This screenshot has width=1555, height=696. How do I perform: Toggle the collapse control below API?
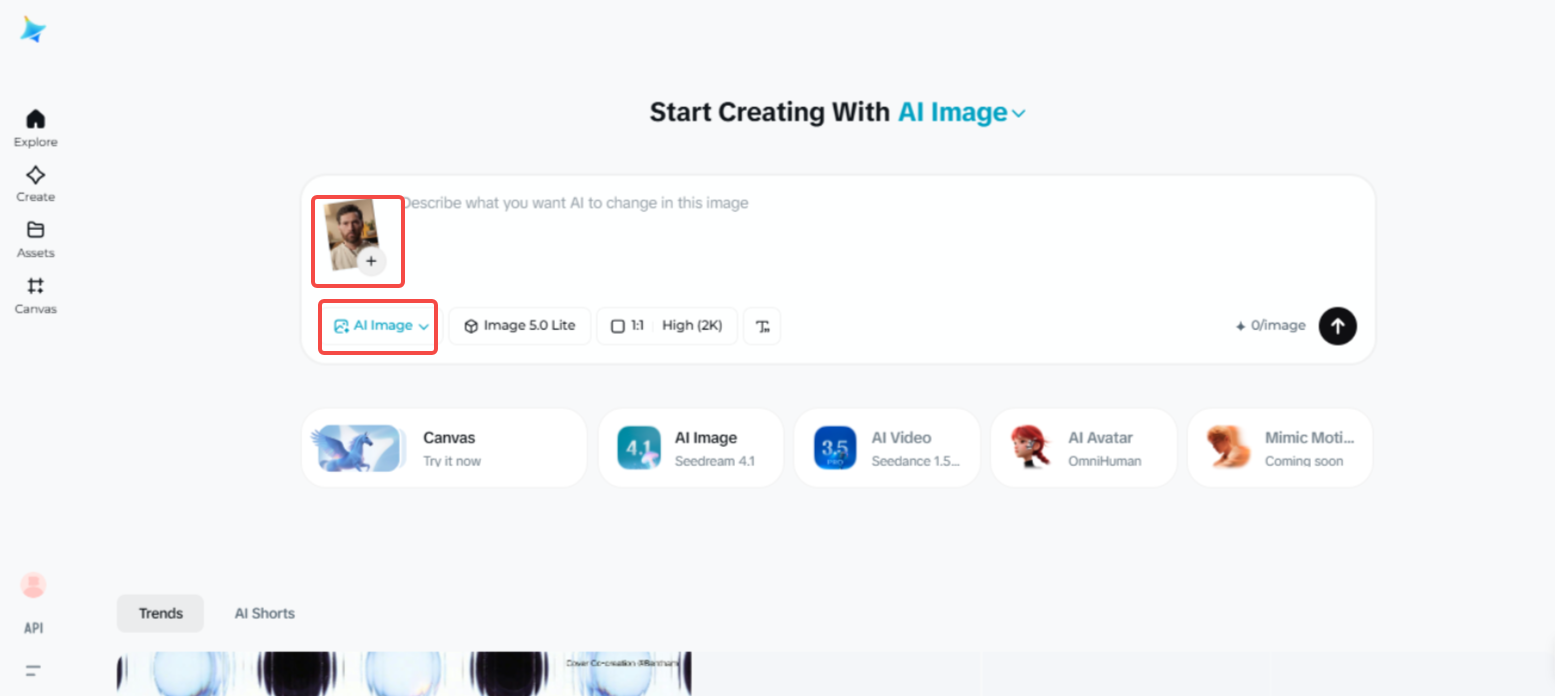point(33,670)
